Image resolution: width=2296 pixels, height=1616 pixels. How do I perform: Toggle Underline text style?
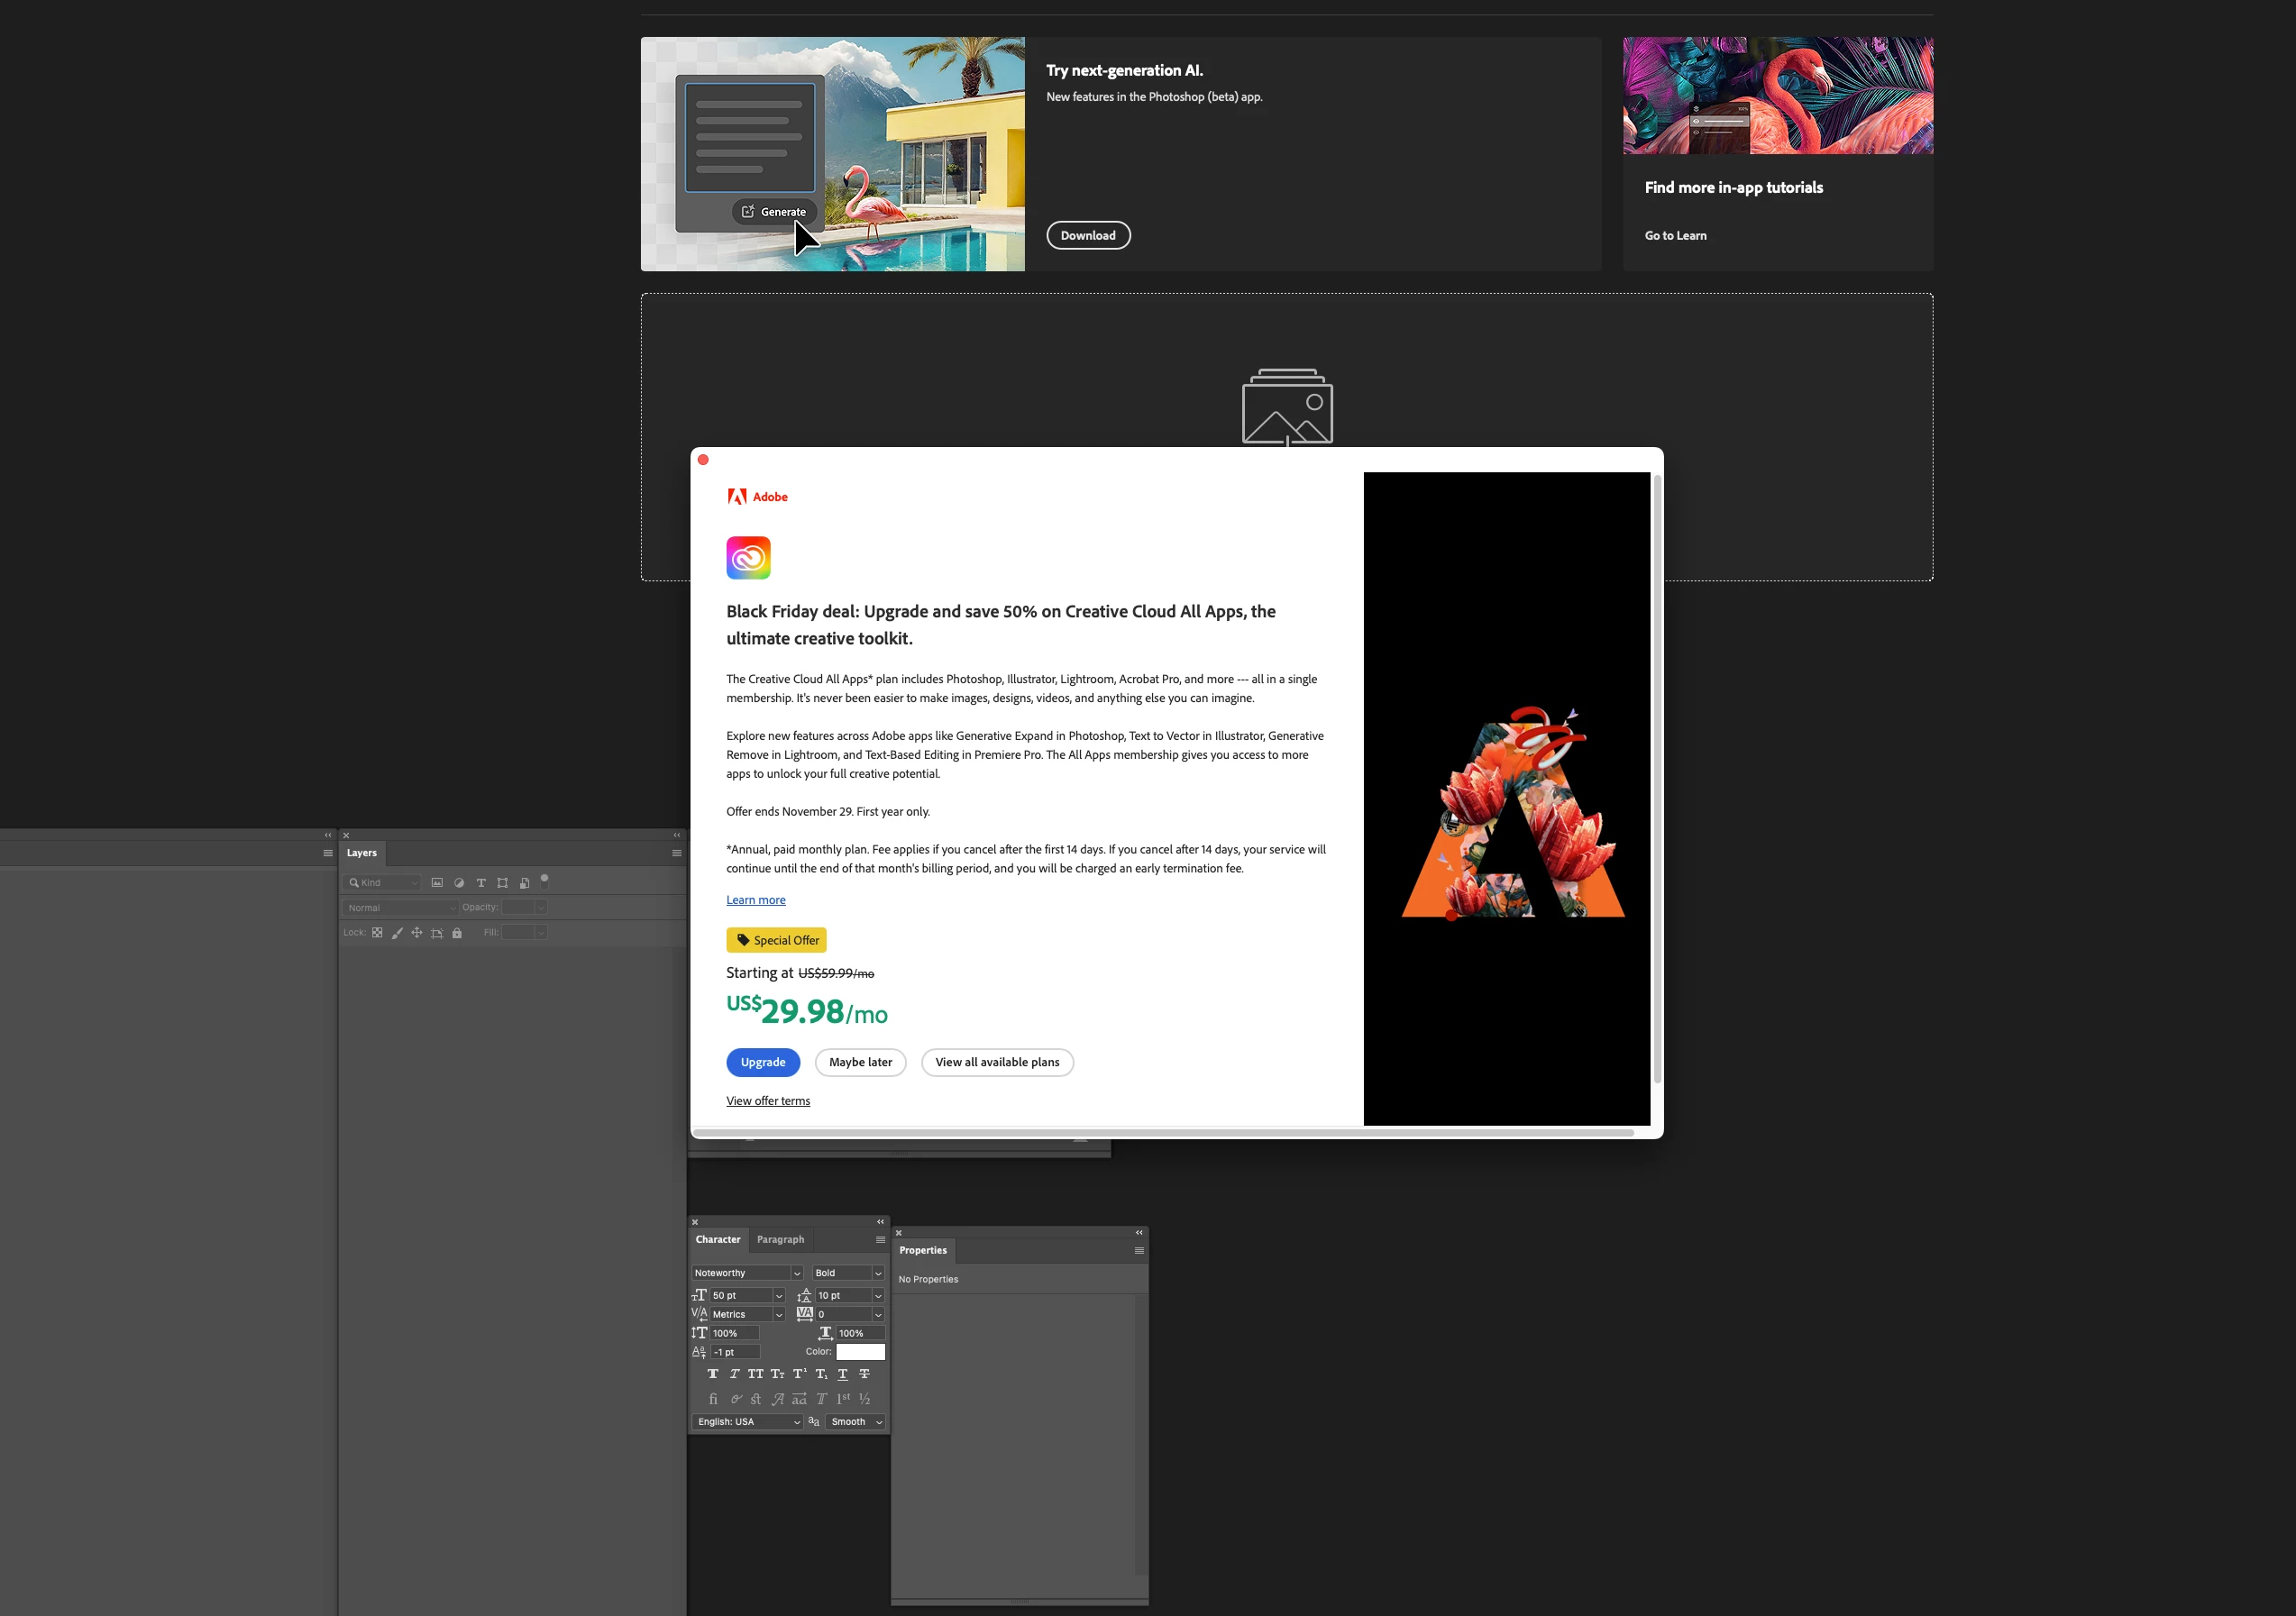843,1374
